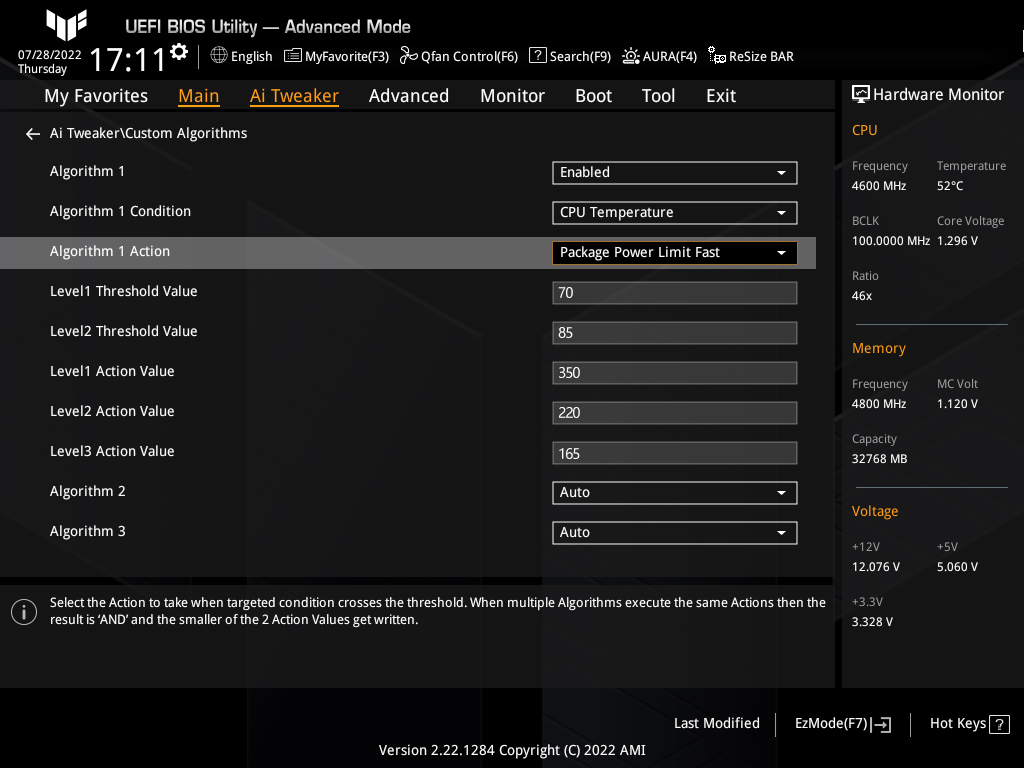Image resolution: width=1024 pixels, height=768 pixels.
Task: Open Qfan Control fan icon
Action: (409, 56)
